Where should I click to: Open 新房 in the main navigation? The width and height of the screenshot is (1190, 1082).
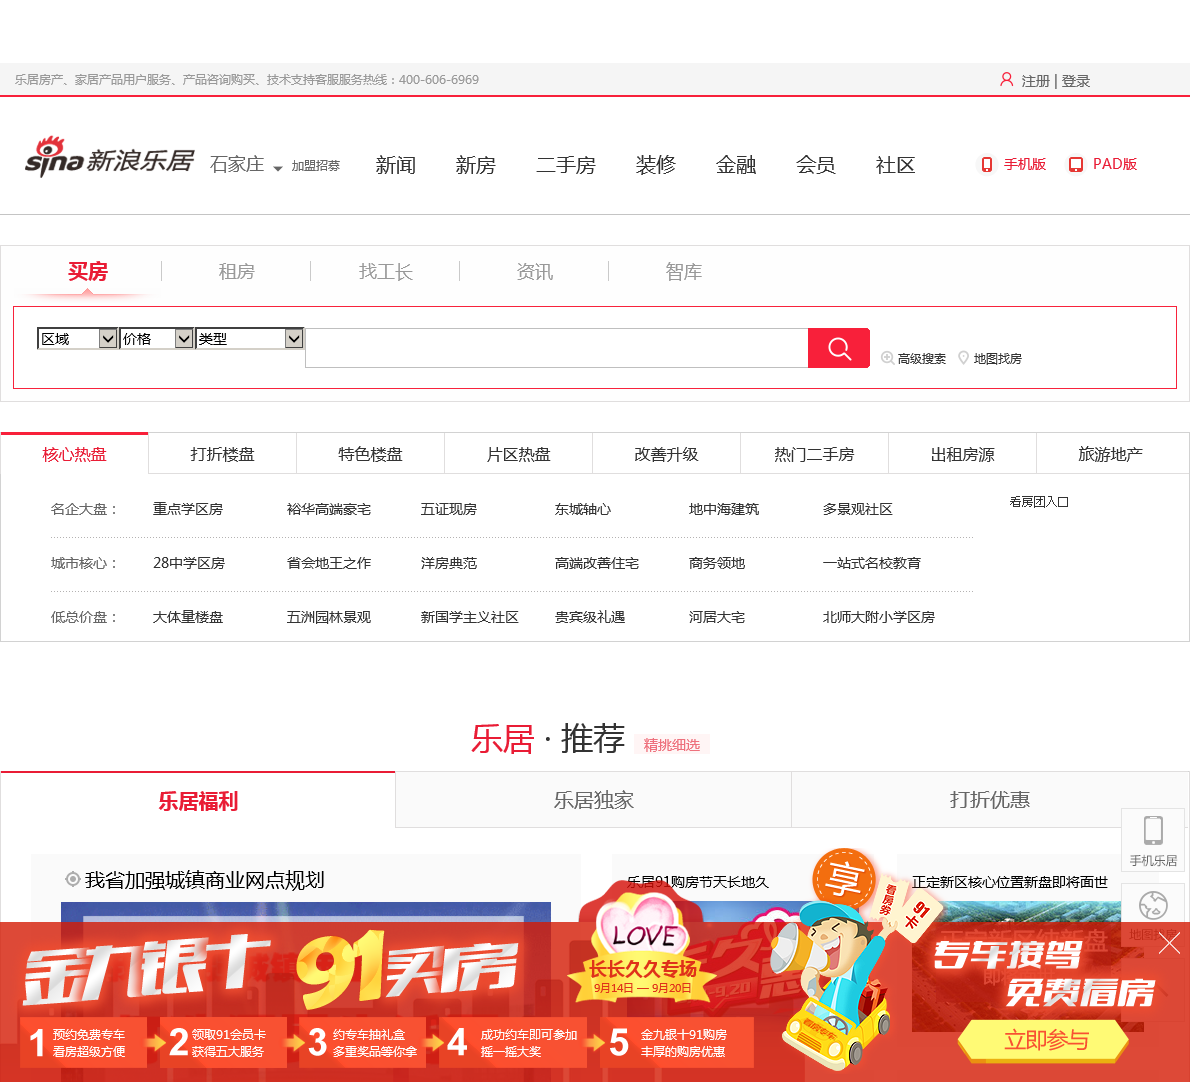476,165
